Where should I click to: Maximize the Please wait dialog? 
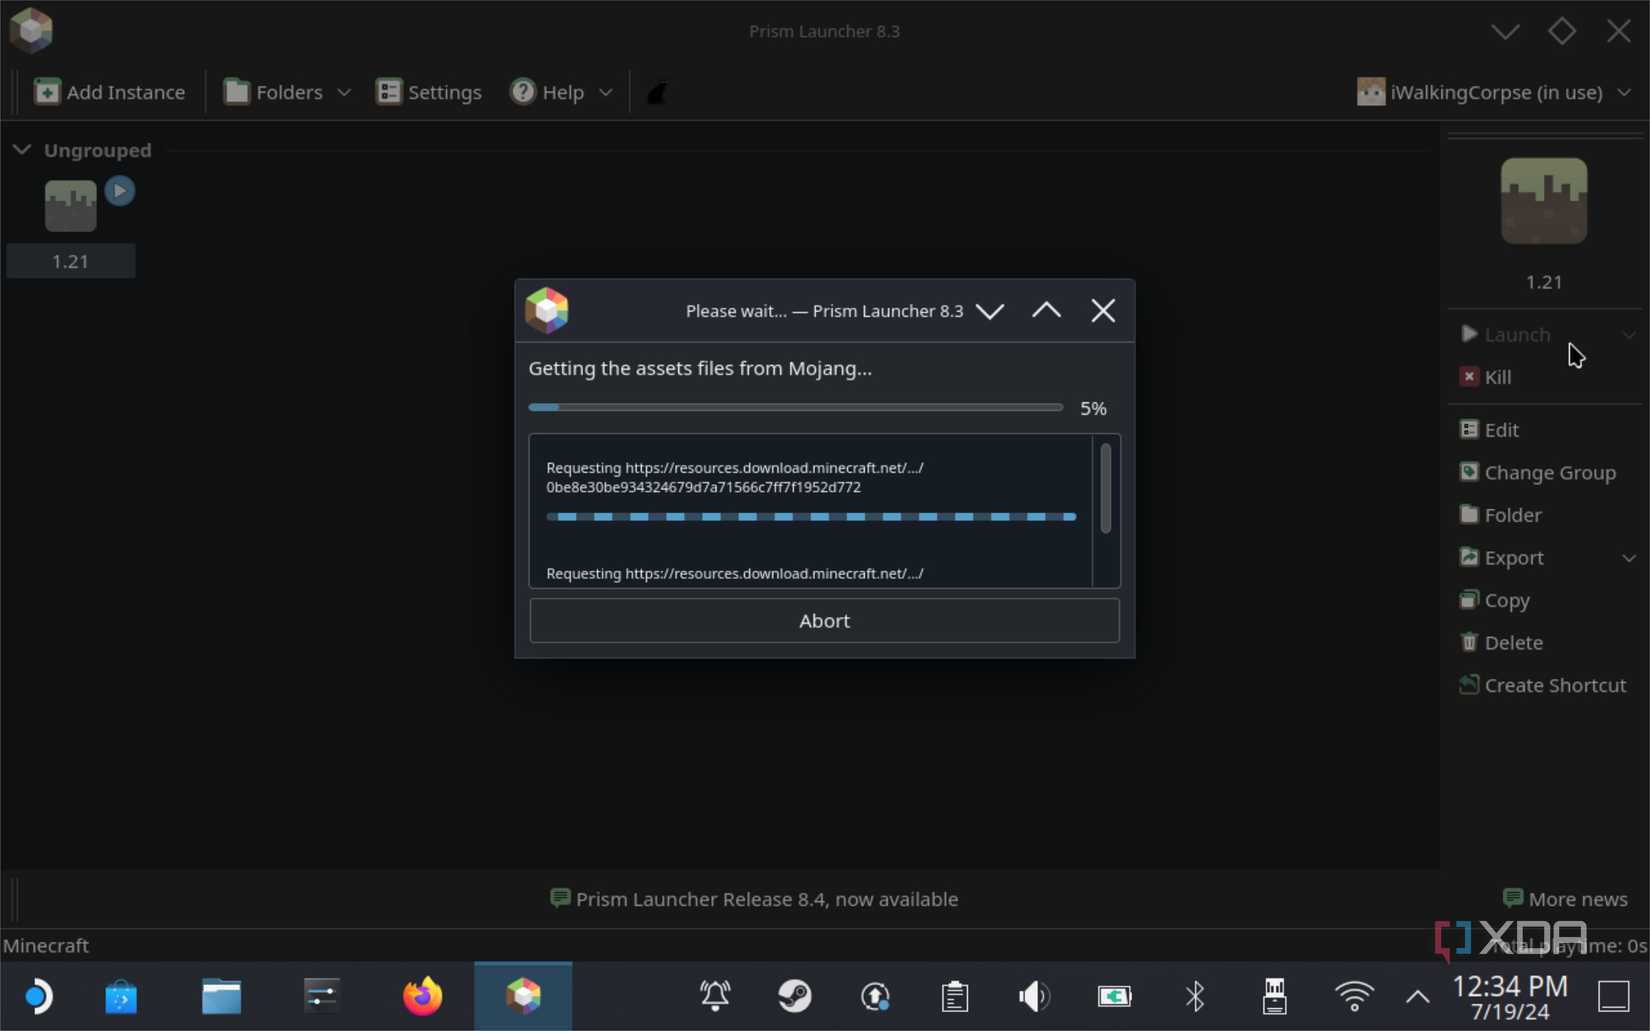(x=1046, y=311)
